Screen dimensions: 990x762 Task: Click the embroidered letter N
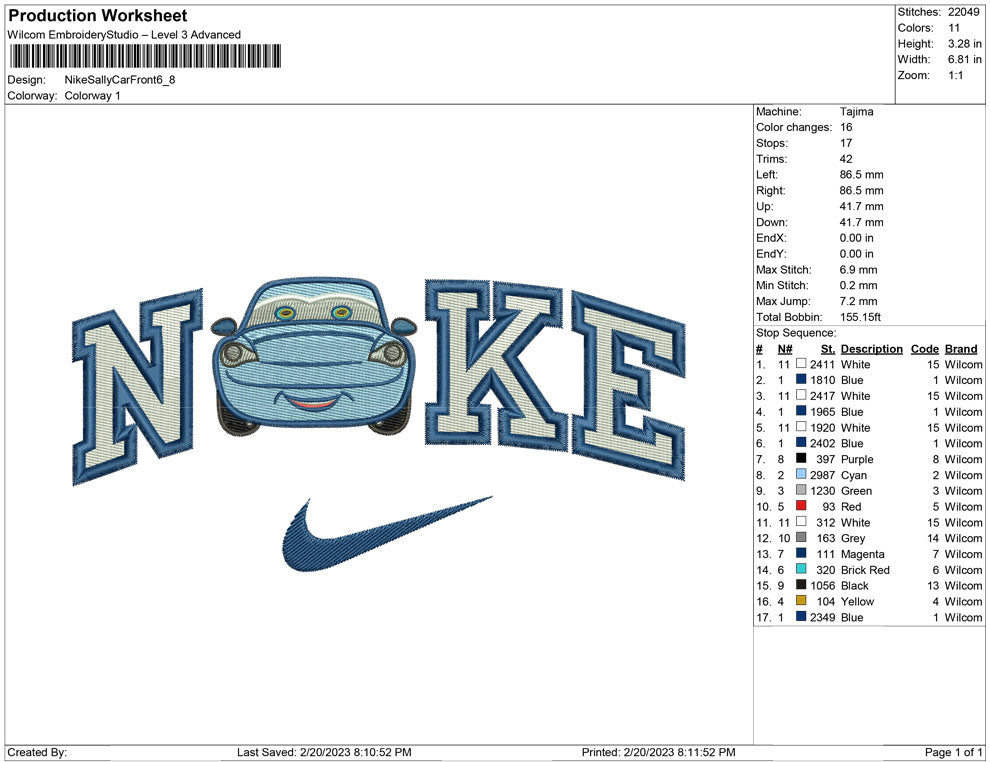coord(138,387)
